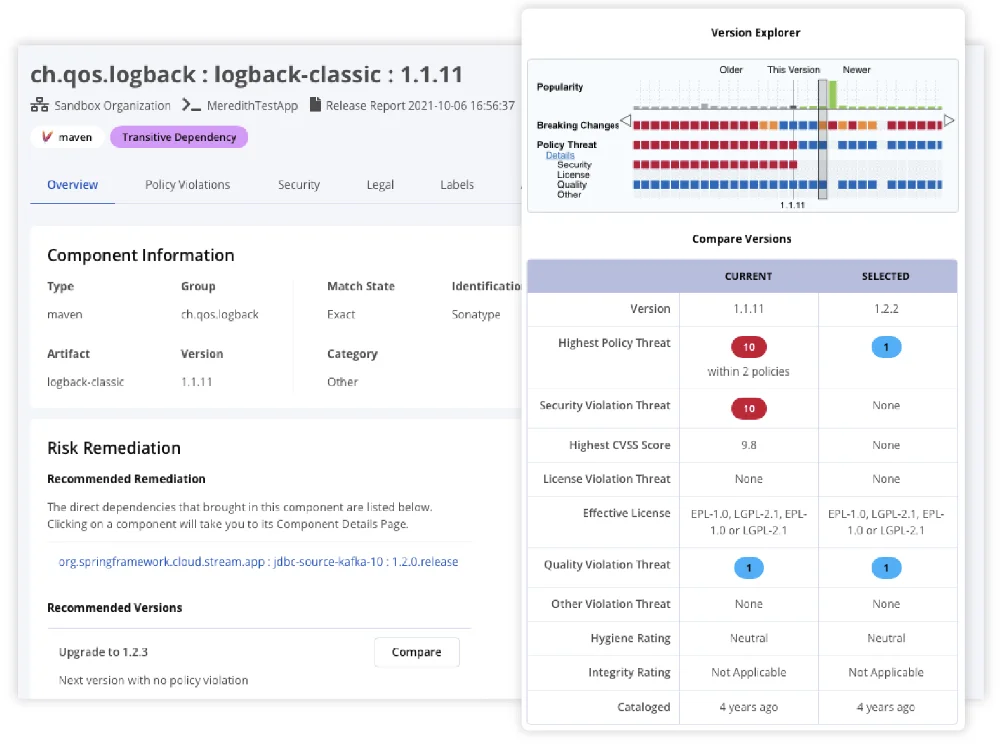Switch to the Overview tab
Screen dimensions: 1006x746
pyautogui.click(x=72, y=185)
